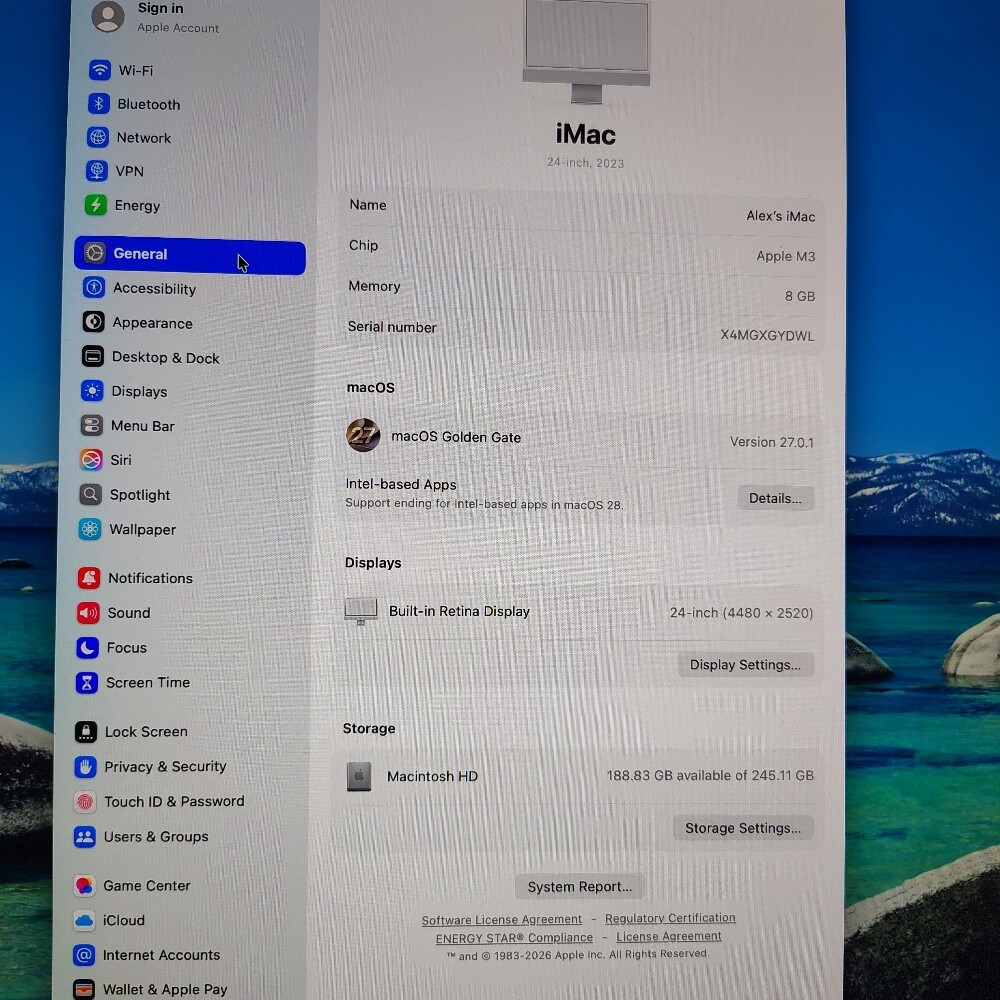This screenshot has width=1000, height=1000.
Task: Open Details for Intel-based Apps
Action: 776,498
